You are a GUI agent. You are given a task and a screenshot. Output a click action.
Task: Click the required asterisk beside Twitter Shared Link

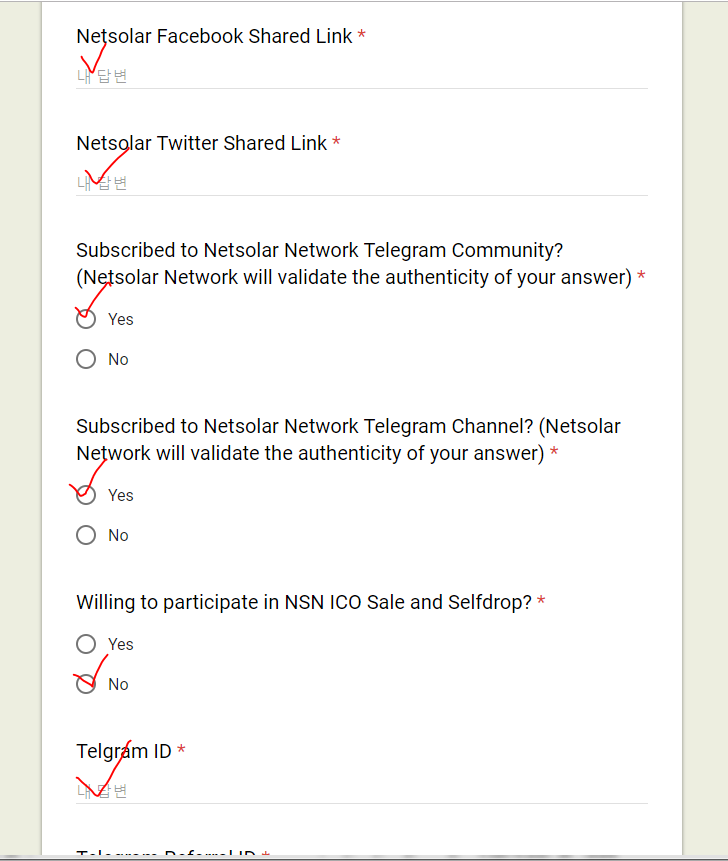(x=336, y=144)
